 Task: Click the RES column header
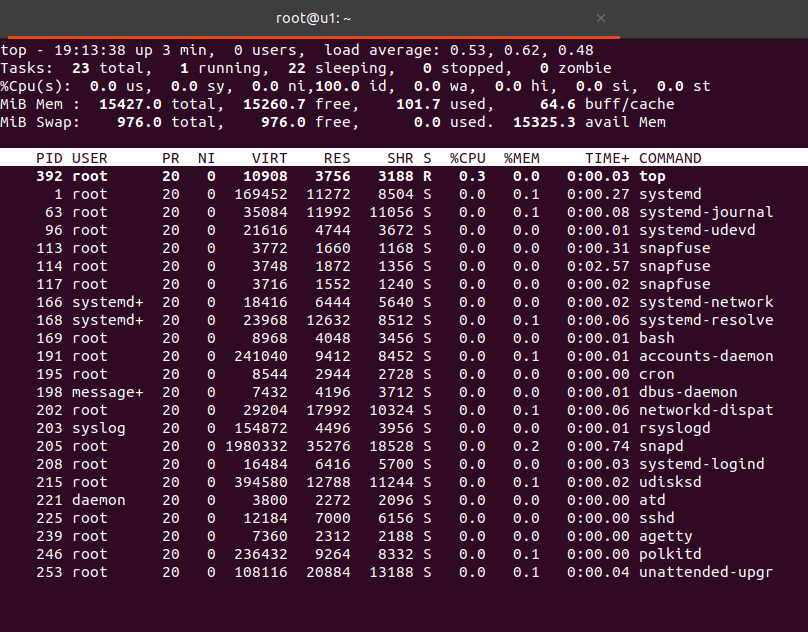(337, 158)
